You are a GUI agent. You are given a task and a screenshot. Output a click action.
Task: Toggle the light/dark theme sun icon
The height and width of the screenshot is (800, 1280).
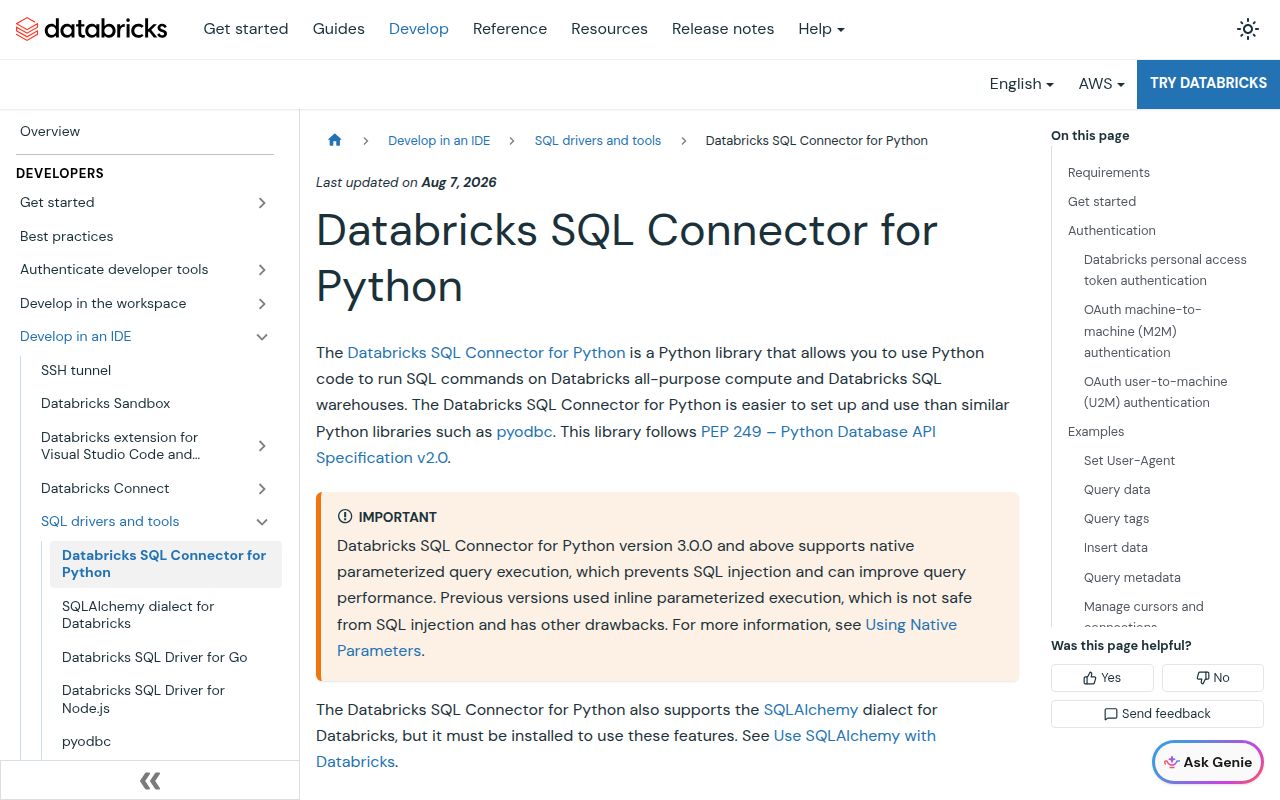pyautogui.click(x=1248, y=29)
